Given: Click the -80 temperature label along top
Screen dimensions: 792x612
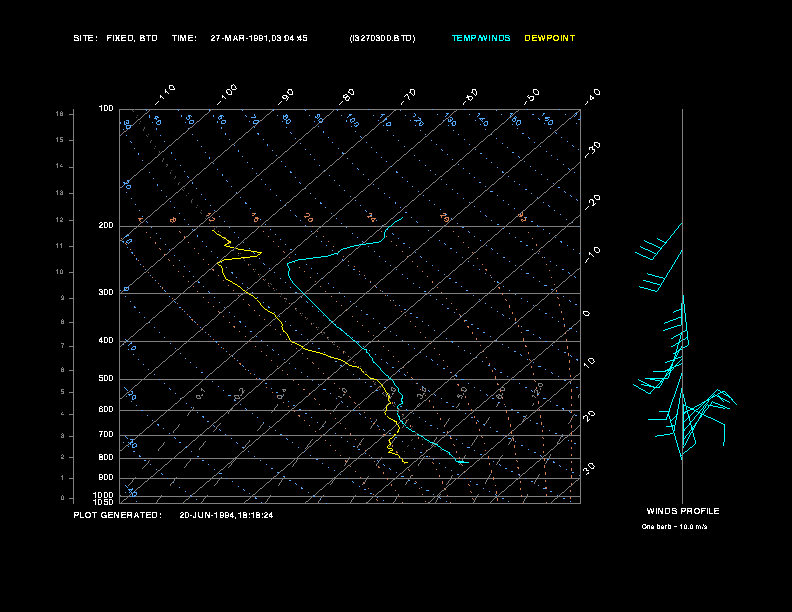Looking at the screenshot, I should click(x=346, y=96).
